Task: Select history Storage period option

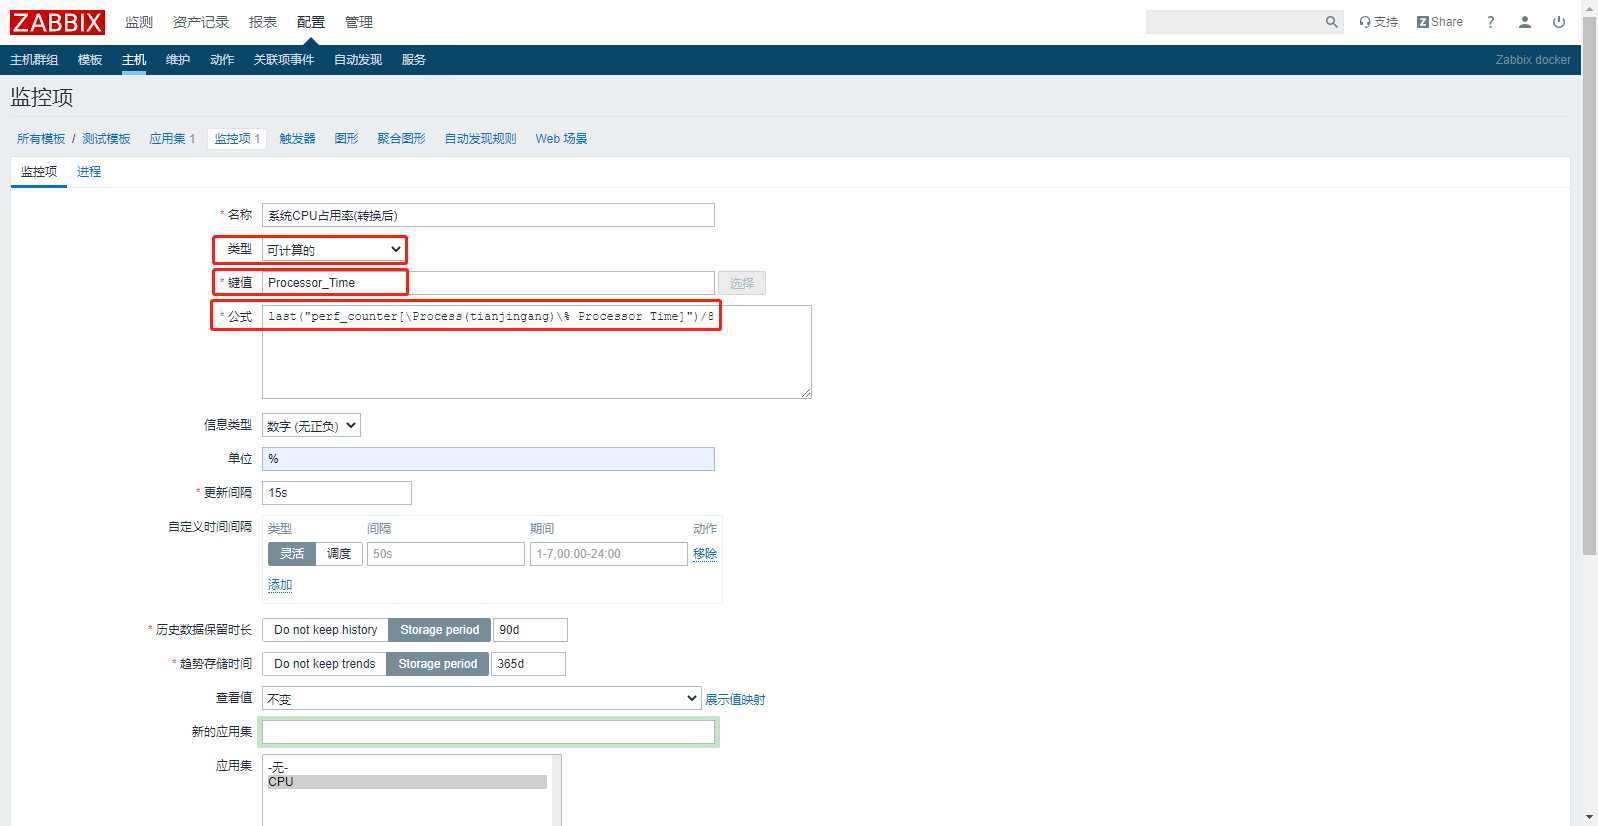Action: pyautogui.click(x=440, y=630)
